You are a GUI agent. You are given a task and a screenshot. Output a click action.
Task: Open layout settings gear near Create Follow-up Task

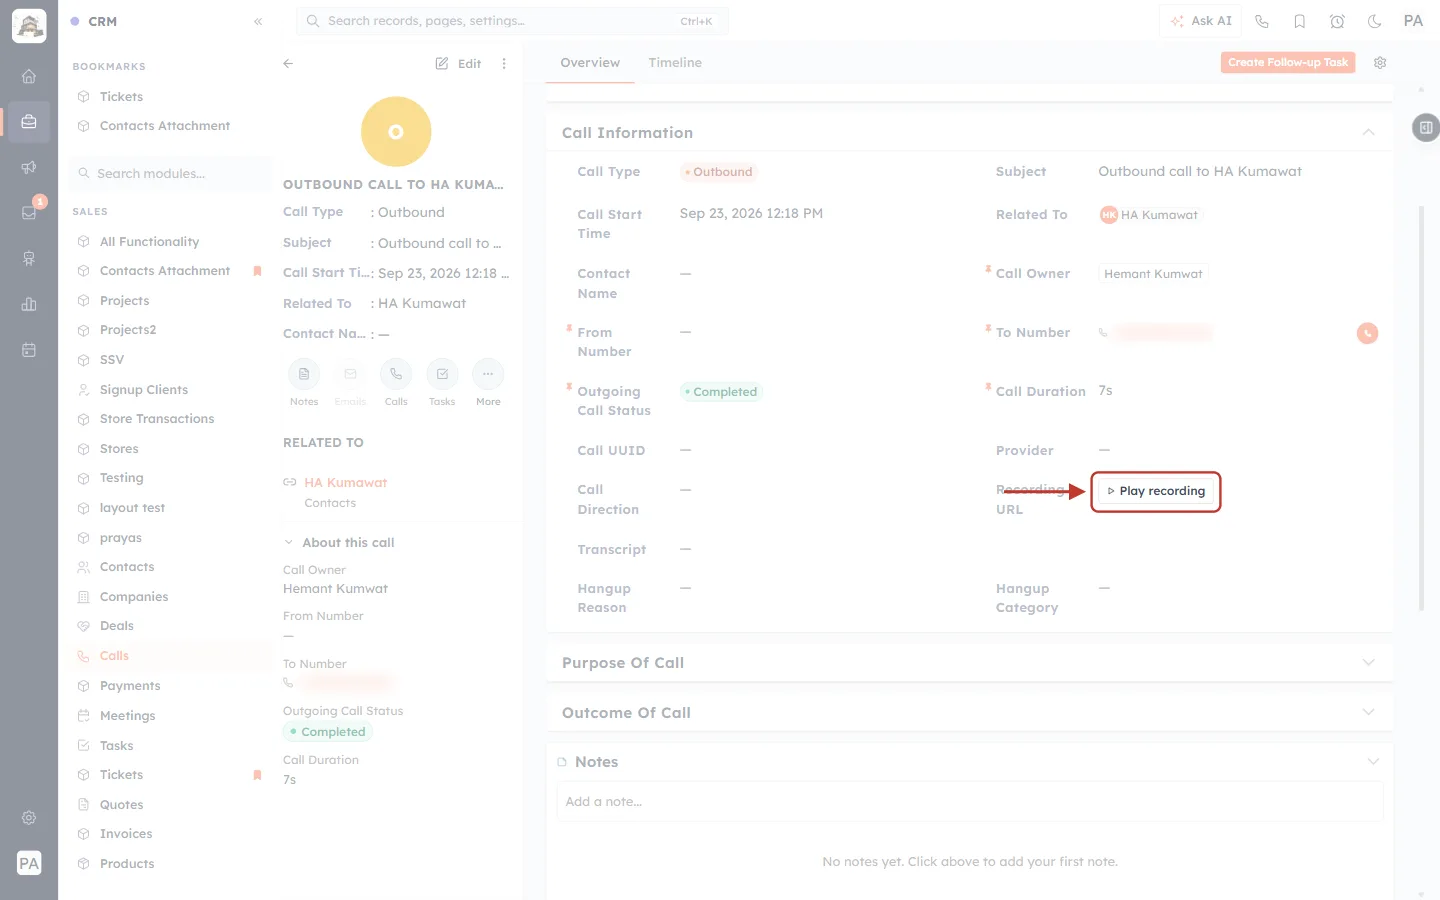pos(1380,62)
